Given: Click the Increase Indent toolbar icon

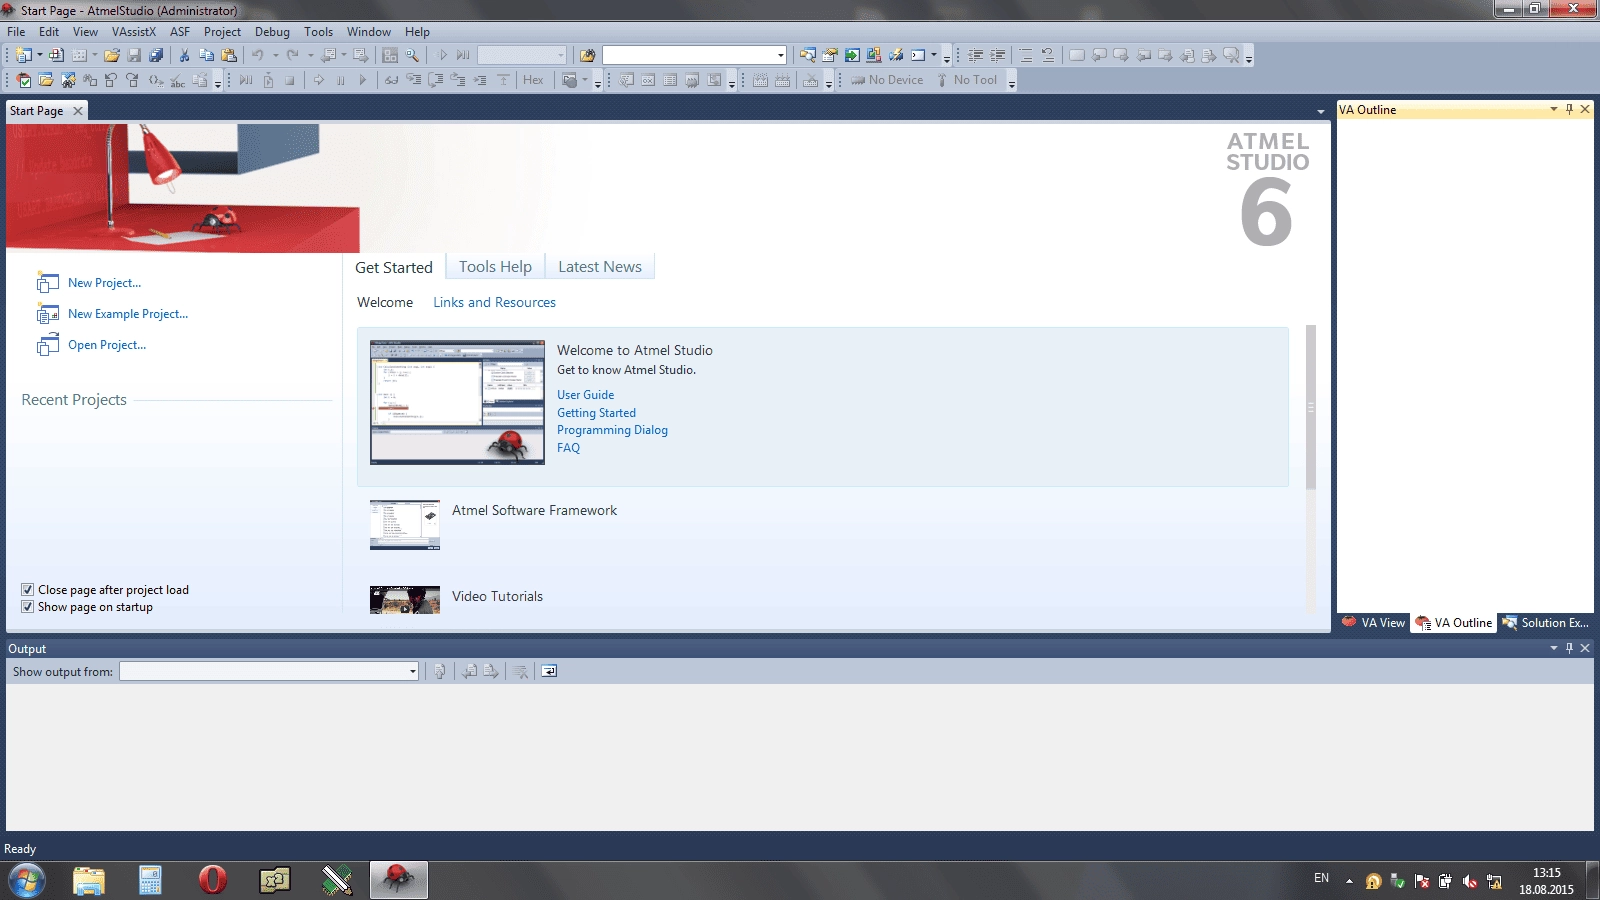Looking at the screenshot, I should [997, 55].
